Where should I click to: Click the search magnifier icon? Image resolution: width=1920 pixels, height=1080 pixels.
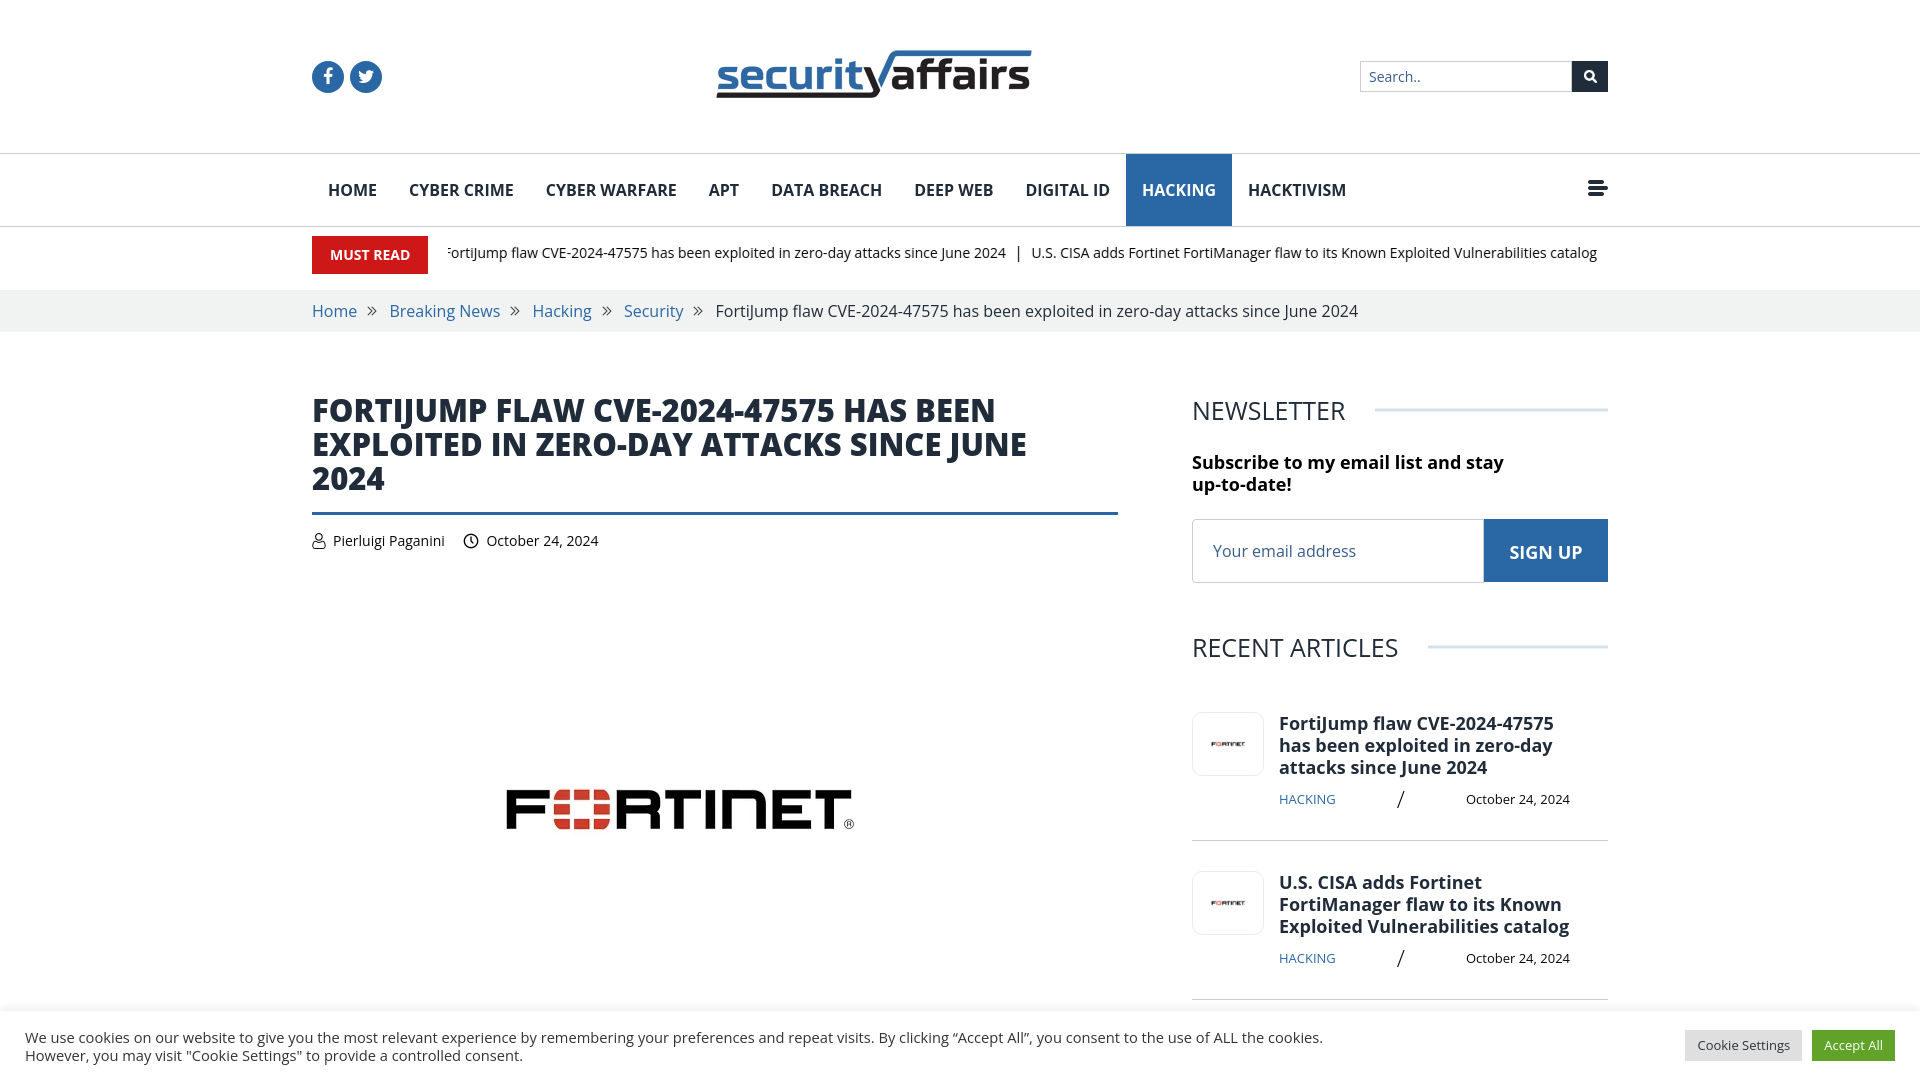(x=1589, y=76)
